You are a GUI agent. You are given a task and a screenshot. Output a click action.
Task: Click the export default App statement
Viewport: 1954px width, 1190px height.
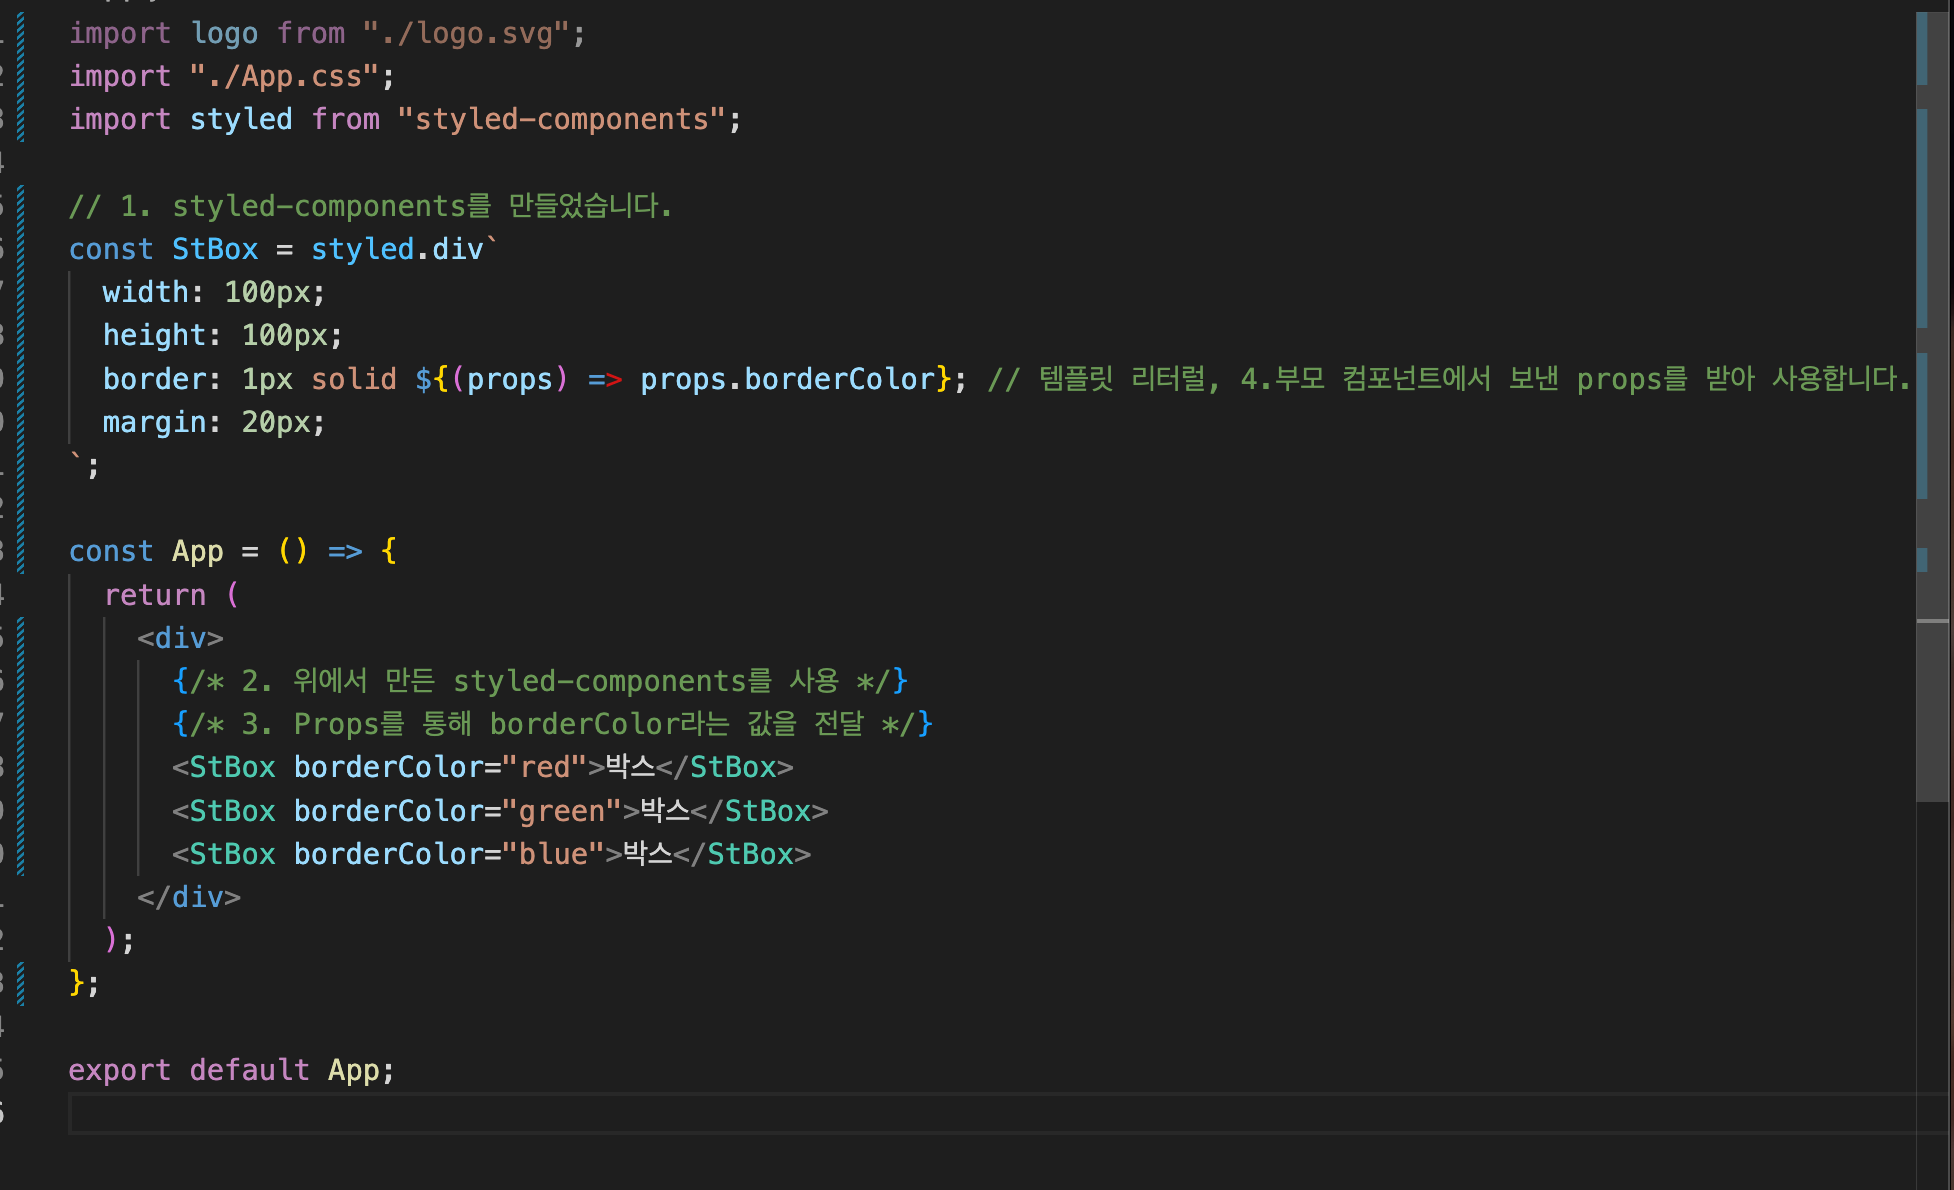click(x=230, y=1071)
